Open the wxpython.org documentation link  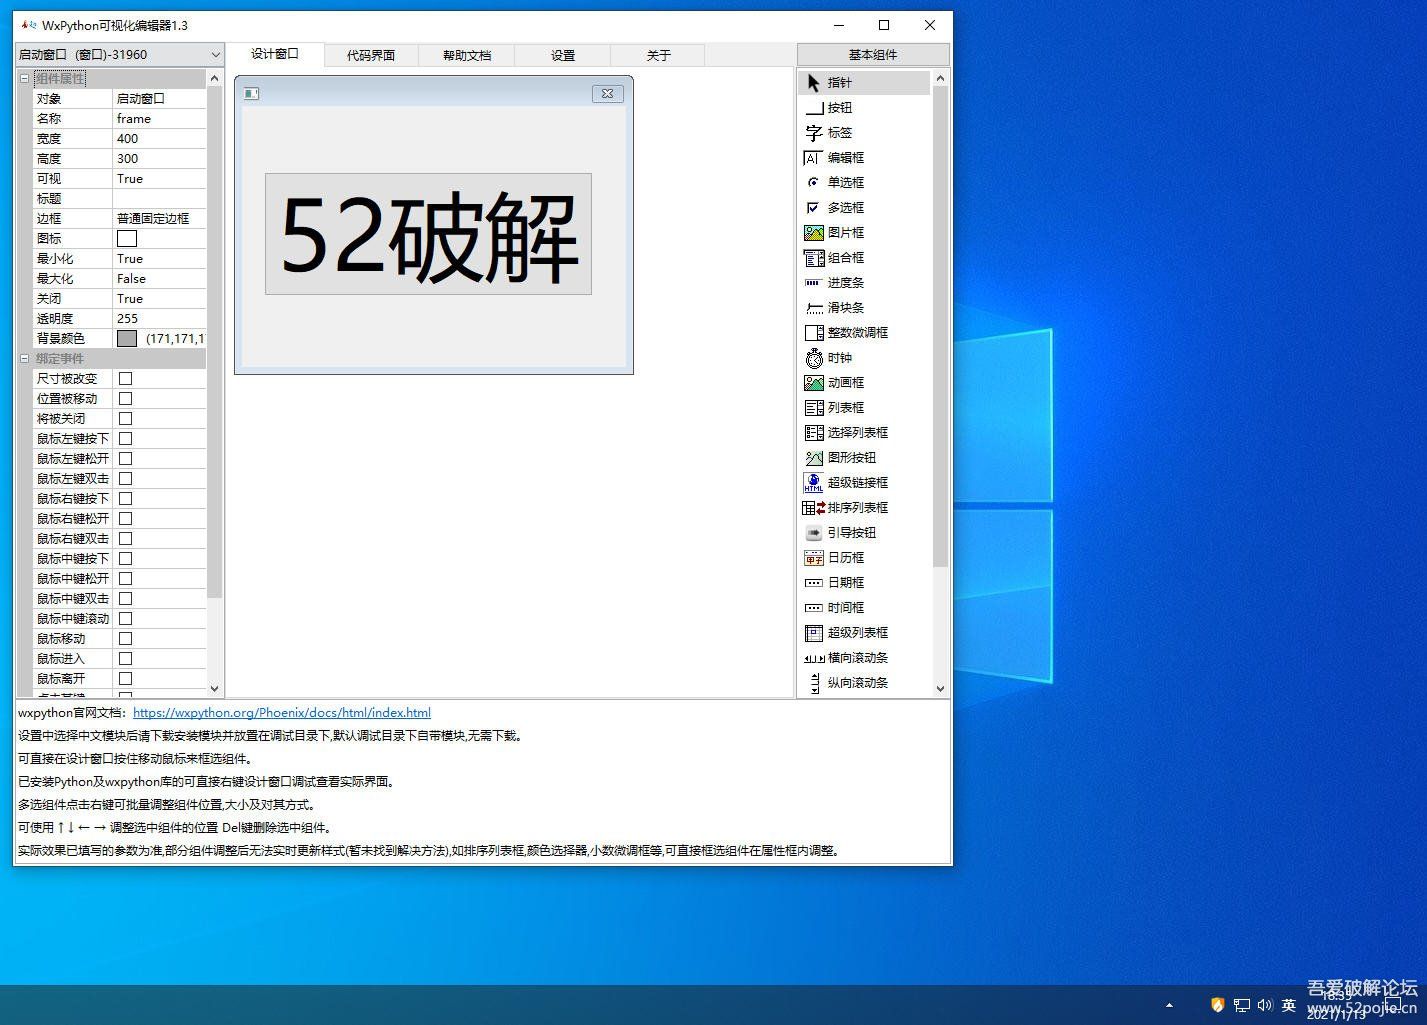coord(282,713)
